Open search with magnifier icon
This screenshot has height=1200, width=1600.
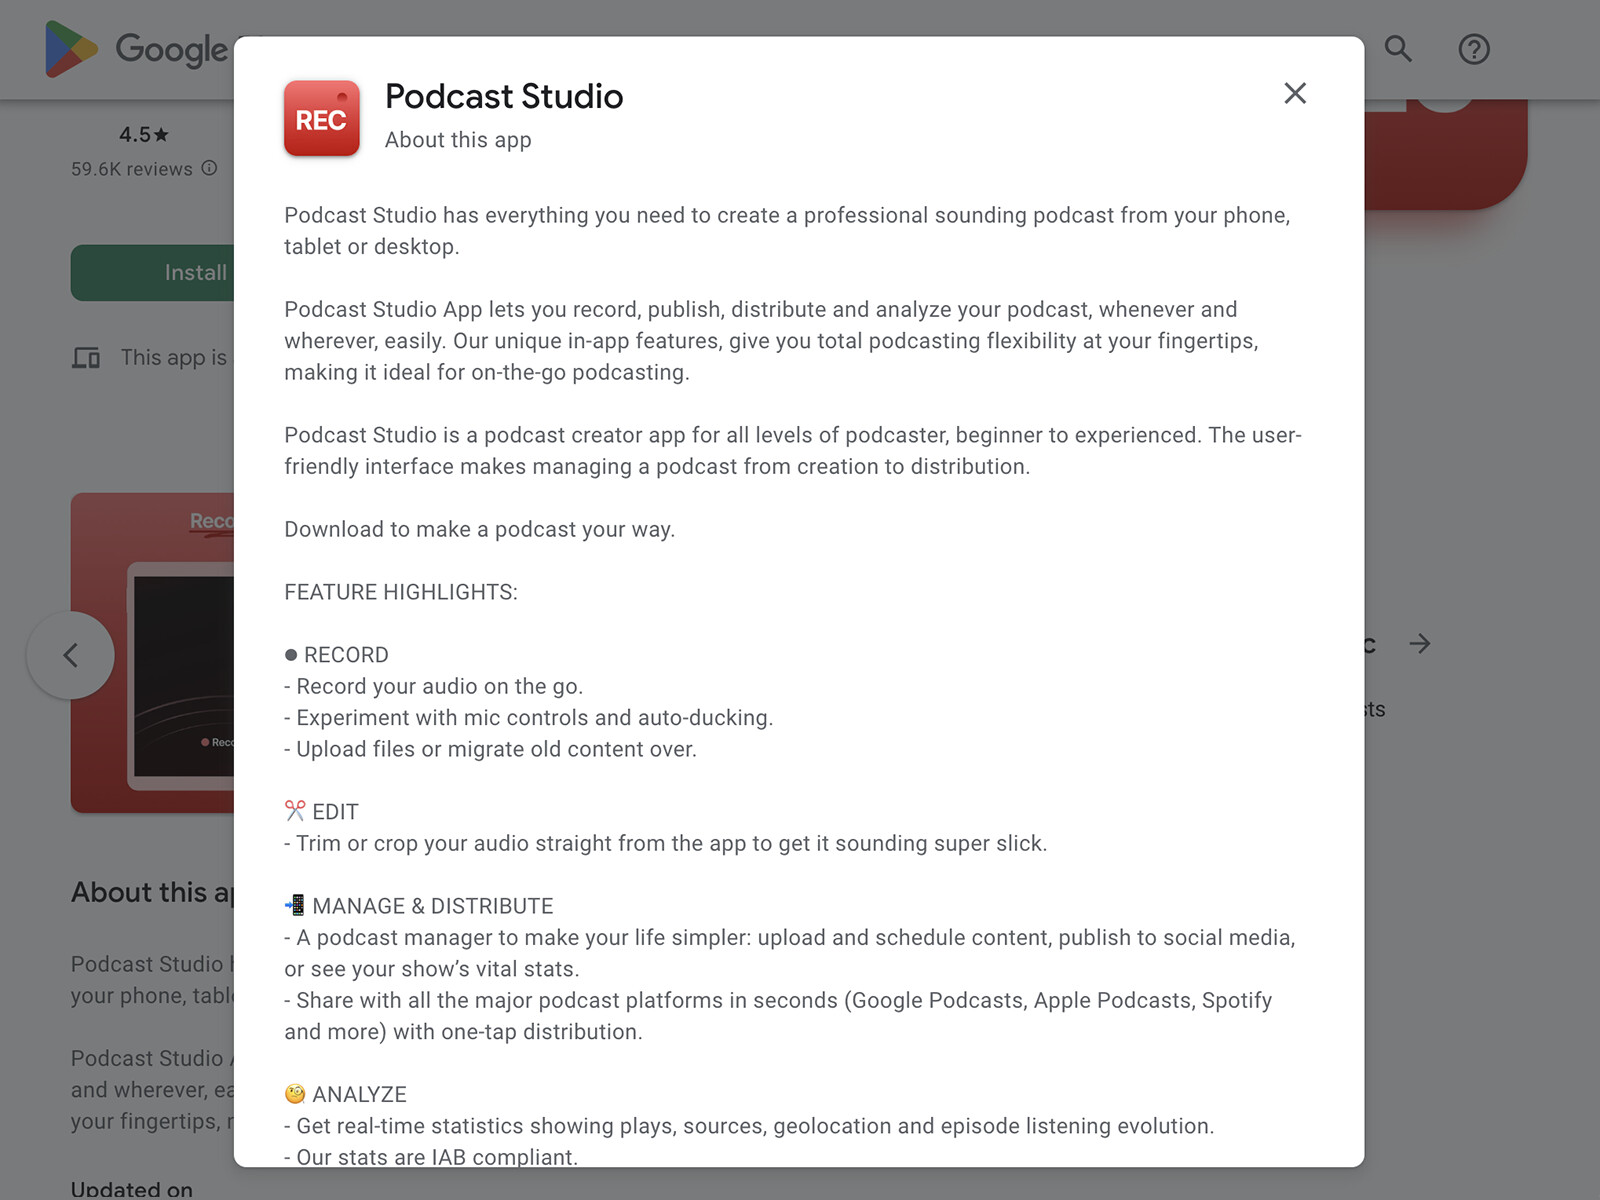1398,49
